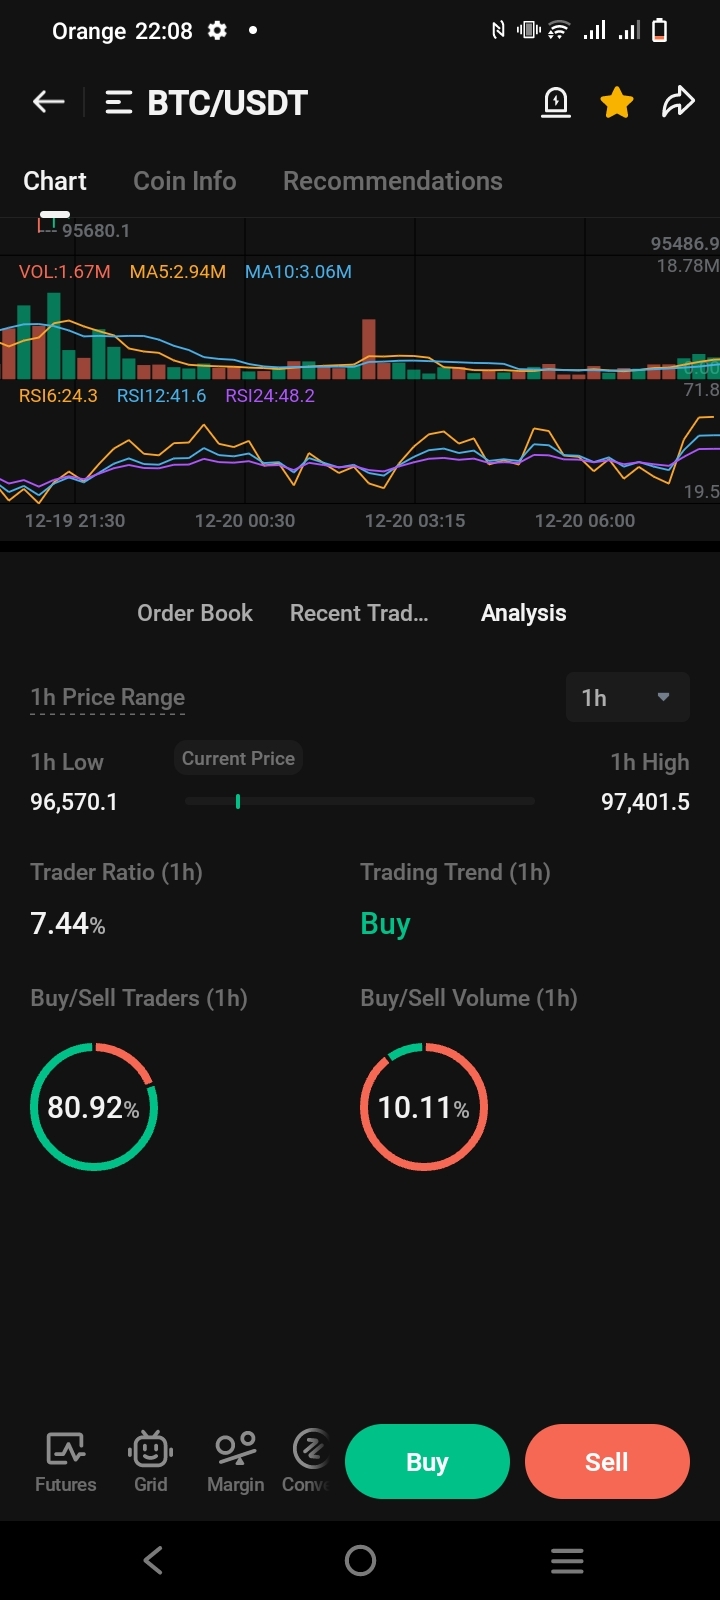Open Margin trading icon
Image resolution: width=720 pixels, height=1600 pixels.
click(x=236, y=1462)
